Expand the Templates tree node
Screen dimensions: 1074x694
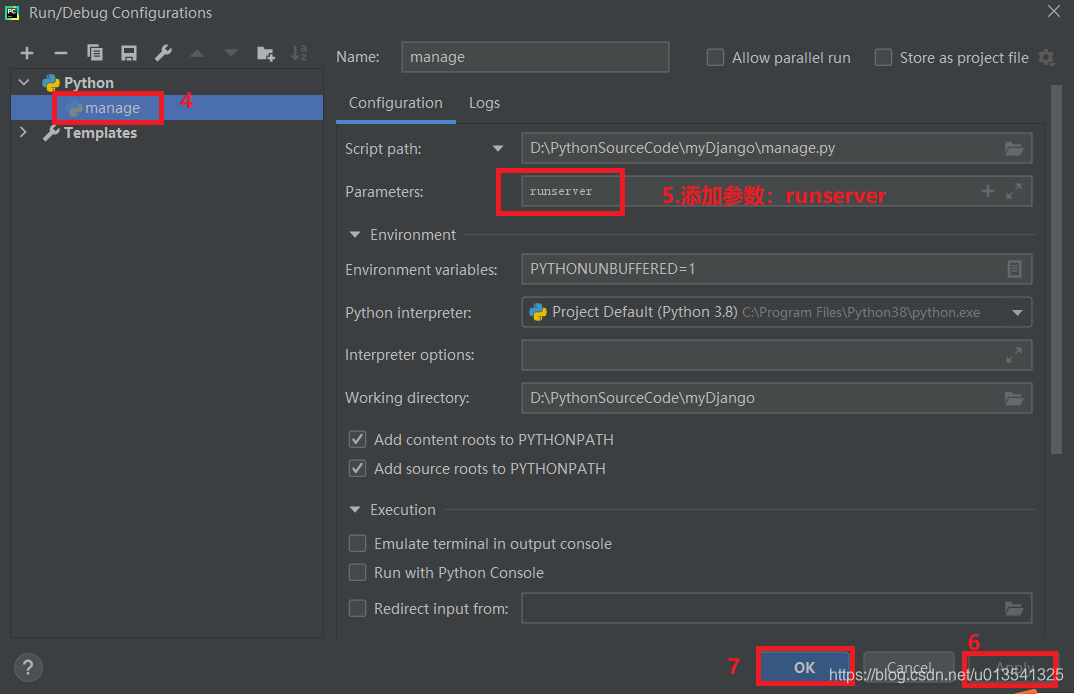(23, 132)
